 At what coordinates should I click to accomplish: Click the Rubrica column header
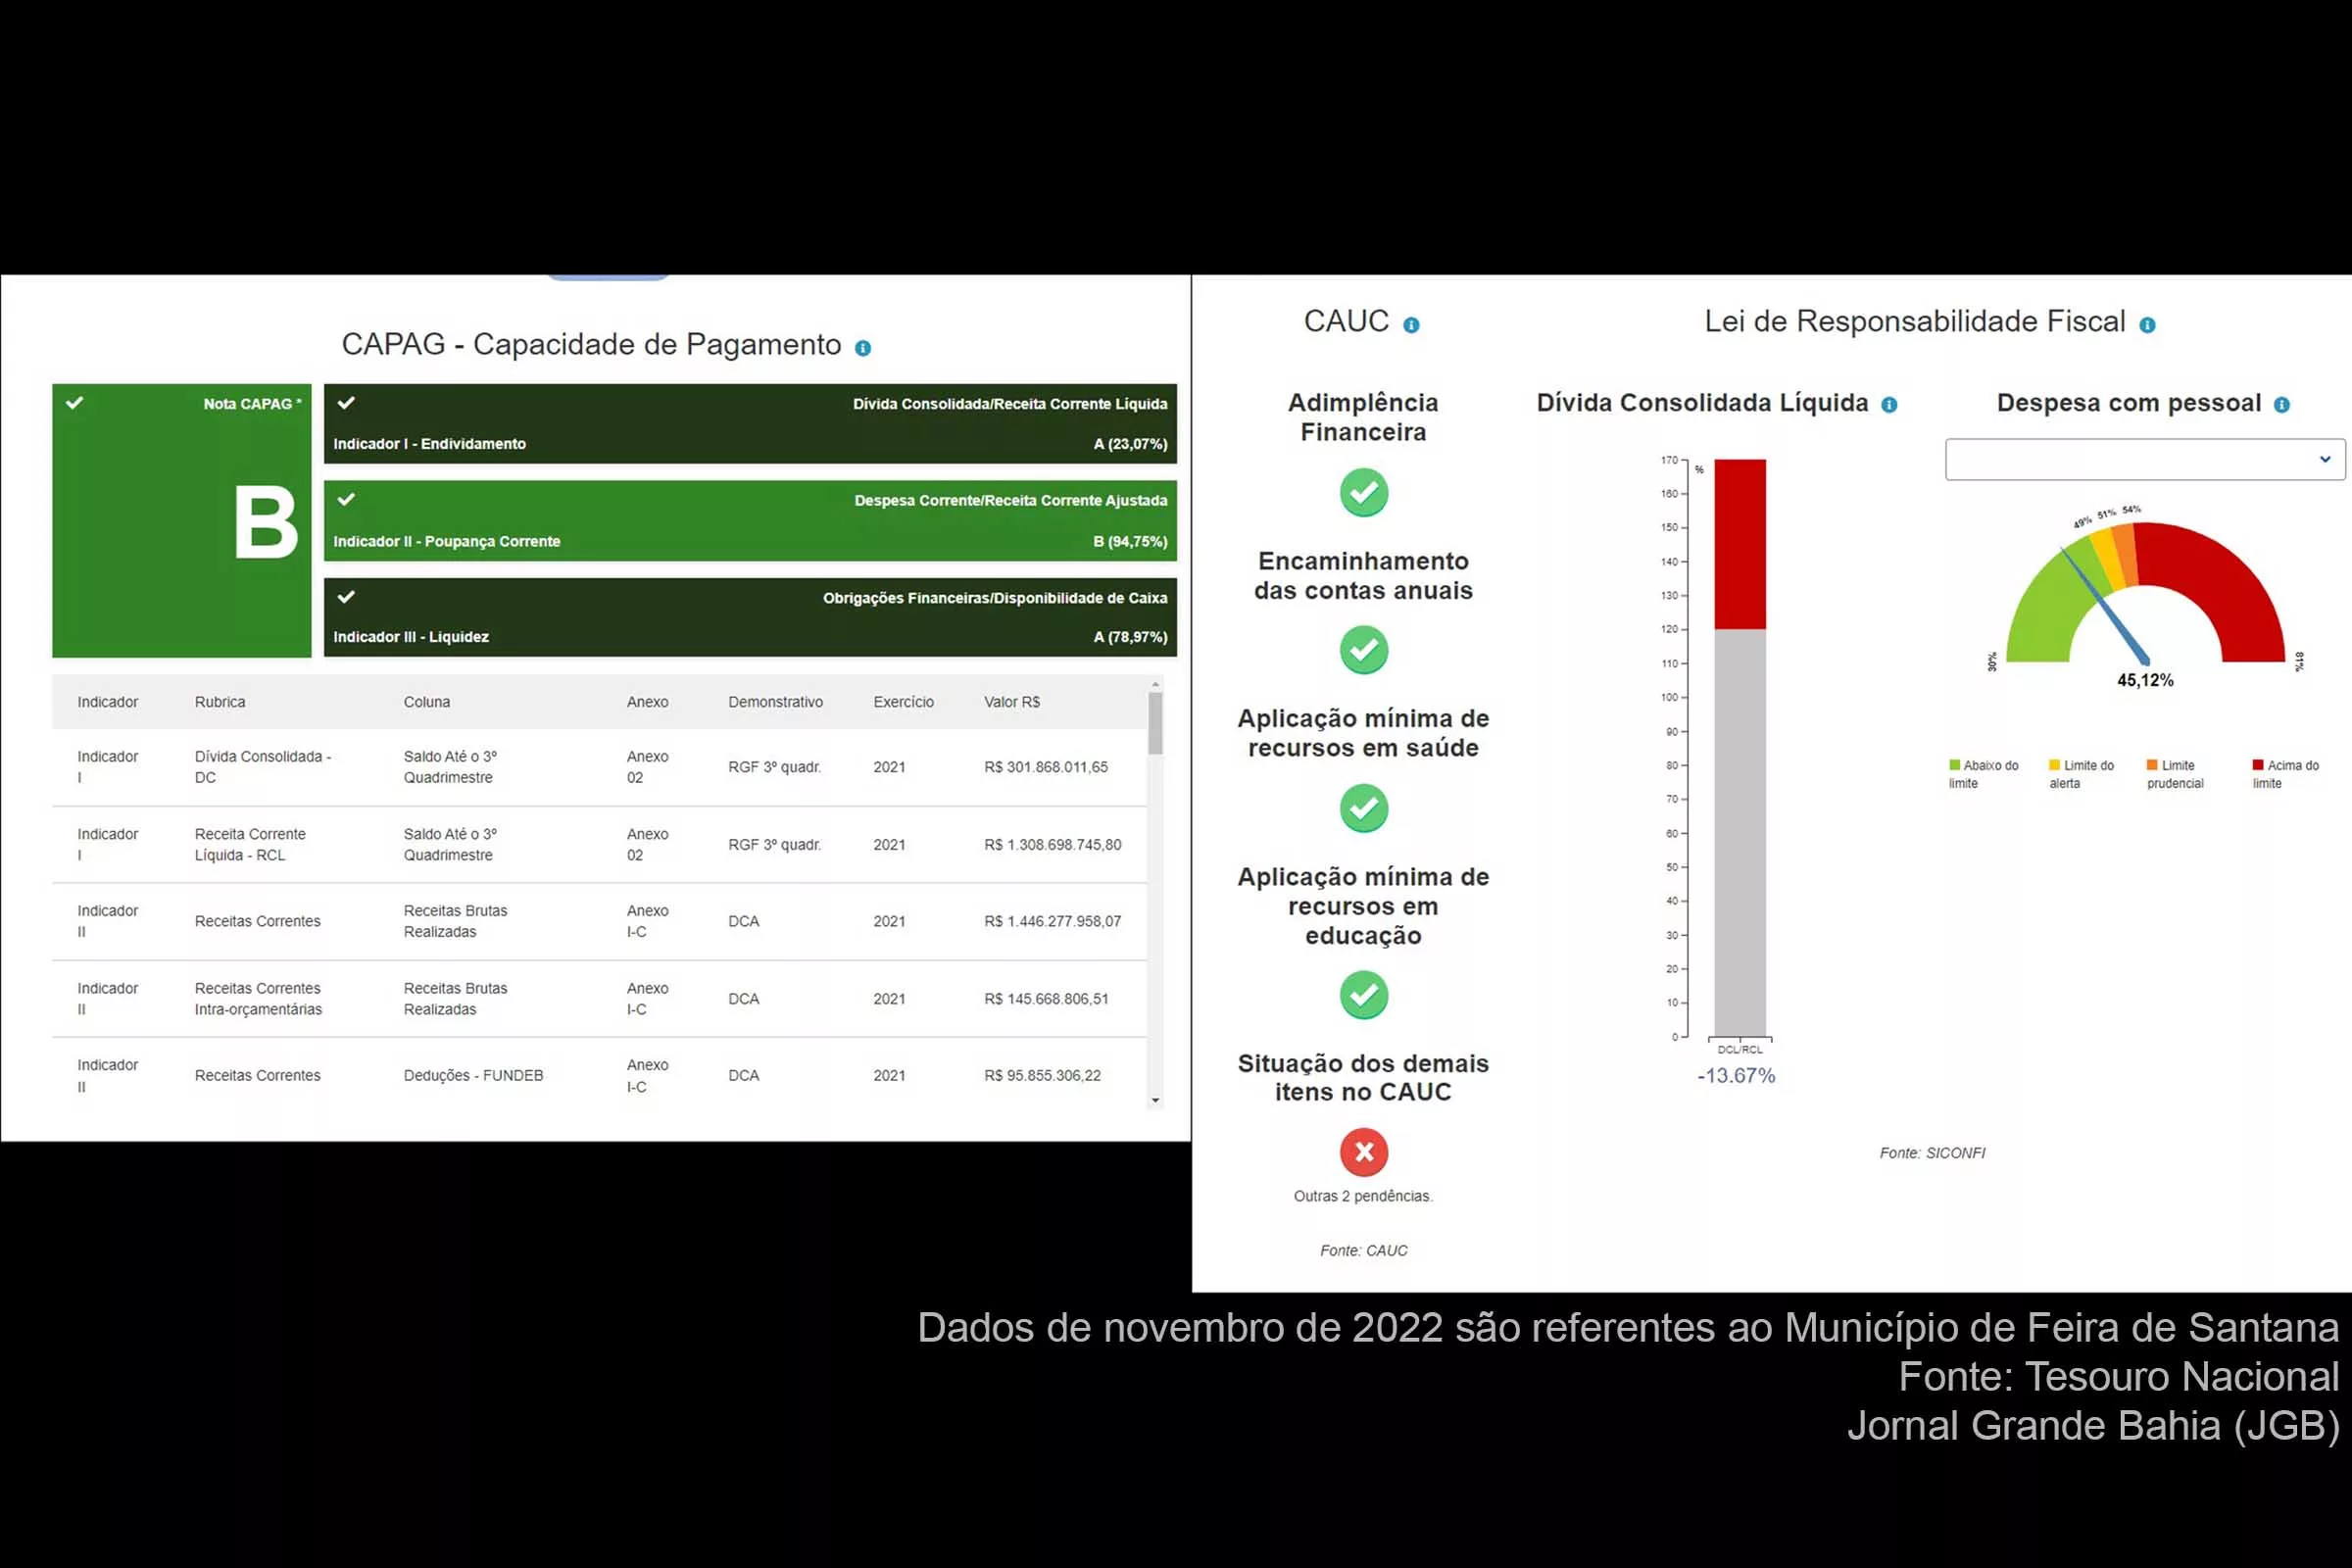[x=220, y=702]
